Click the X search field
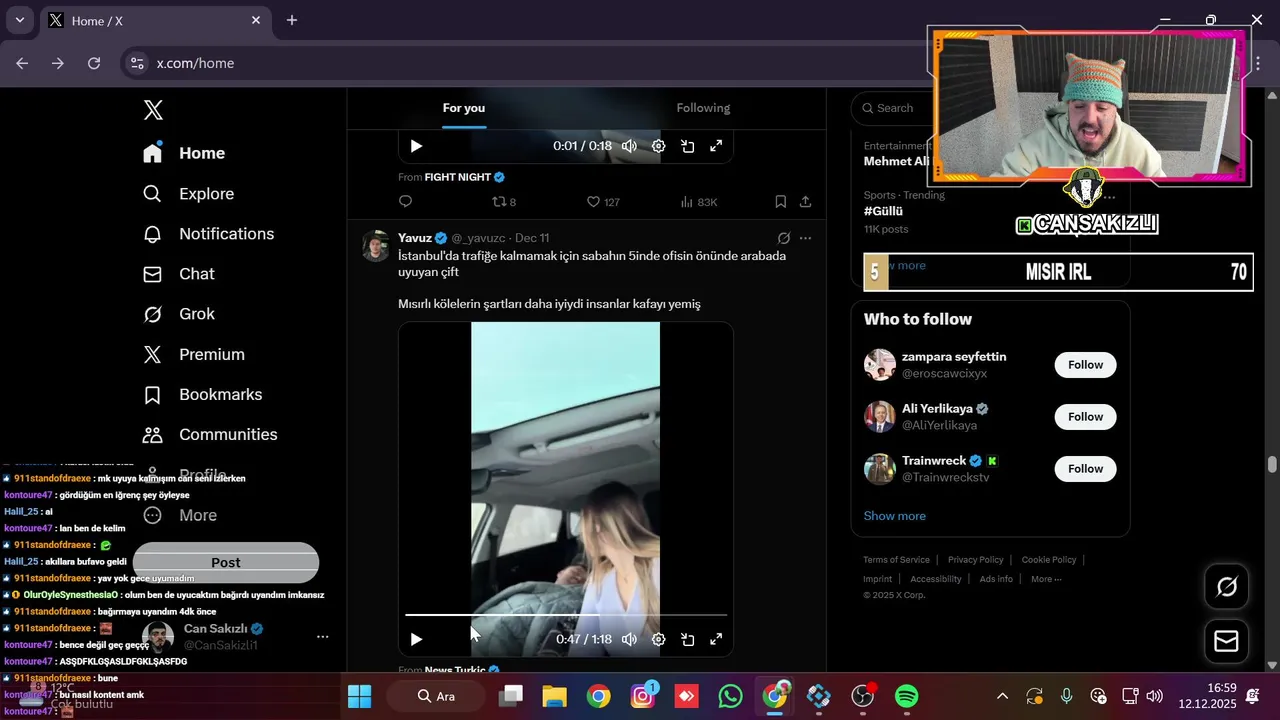 [893, 108]
